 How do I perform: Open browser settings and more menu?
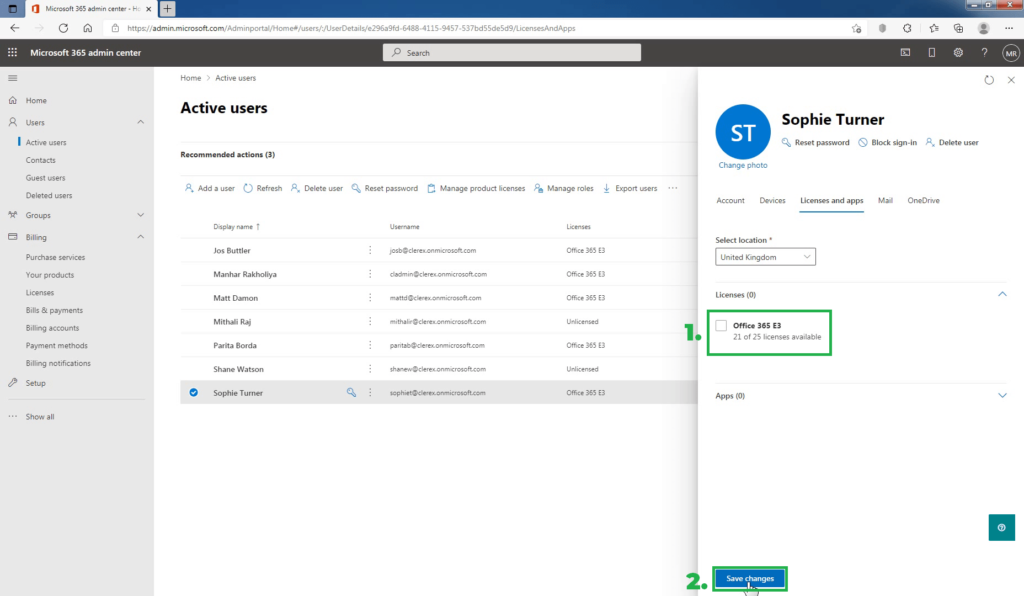click(1009, 28)
